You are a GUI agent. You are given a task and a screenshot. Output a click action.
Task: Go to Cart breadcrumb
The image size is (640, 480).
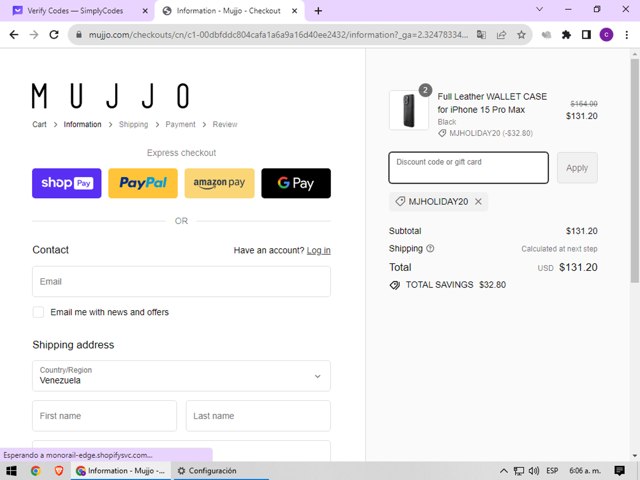[x=40, y=124]
